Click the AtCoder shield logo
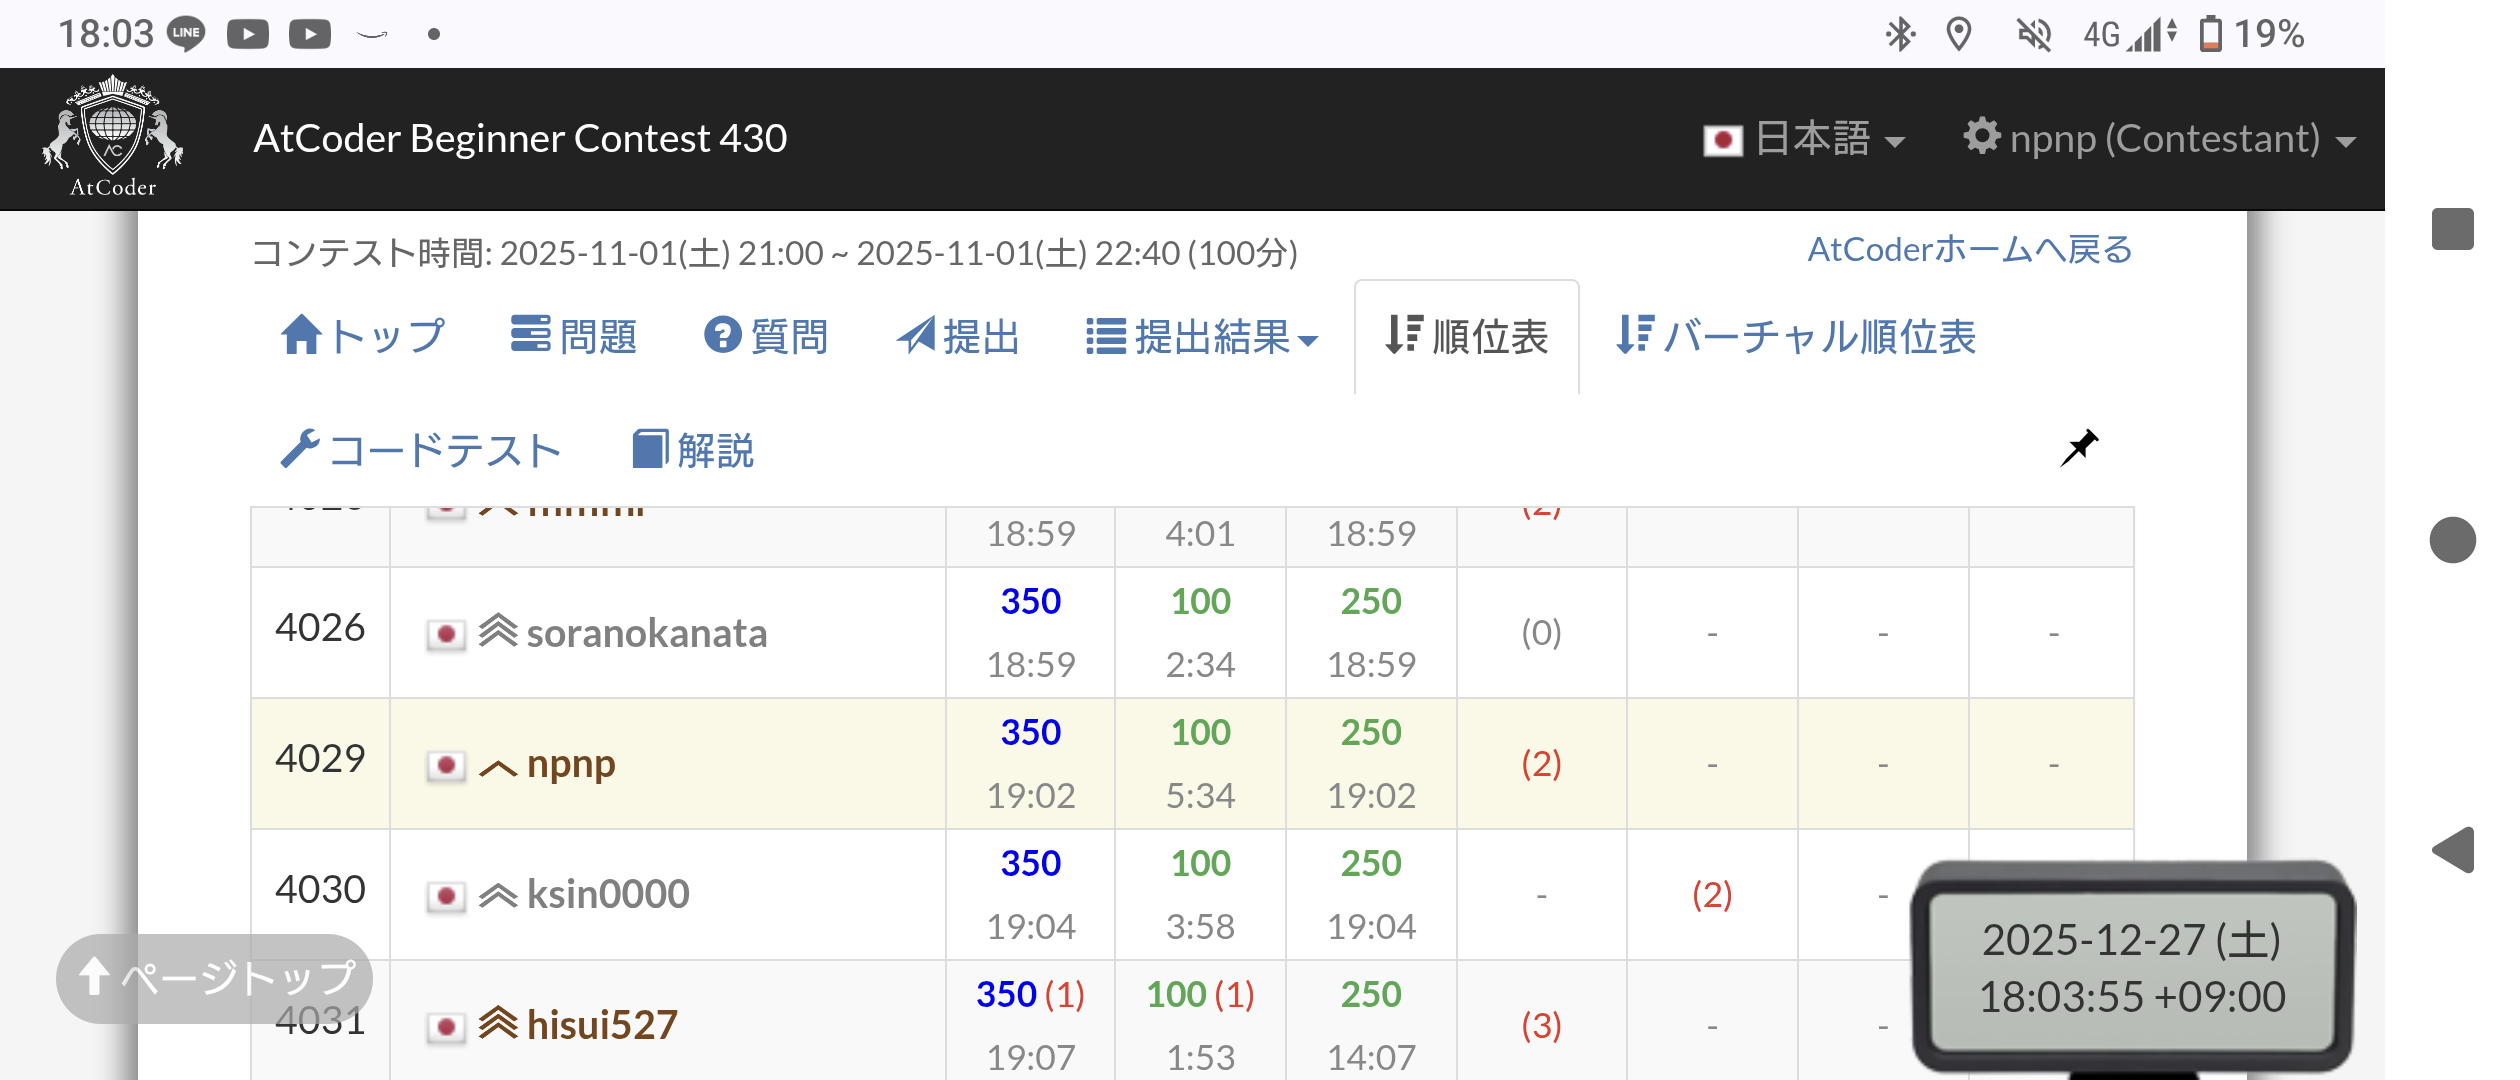This screenshot has height=1080, width=2520. pyautogui.click(x=113, y=135)
